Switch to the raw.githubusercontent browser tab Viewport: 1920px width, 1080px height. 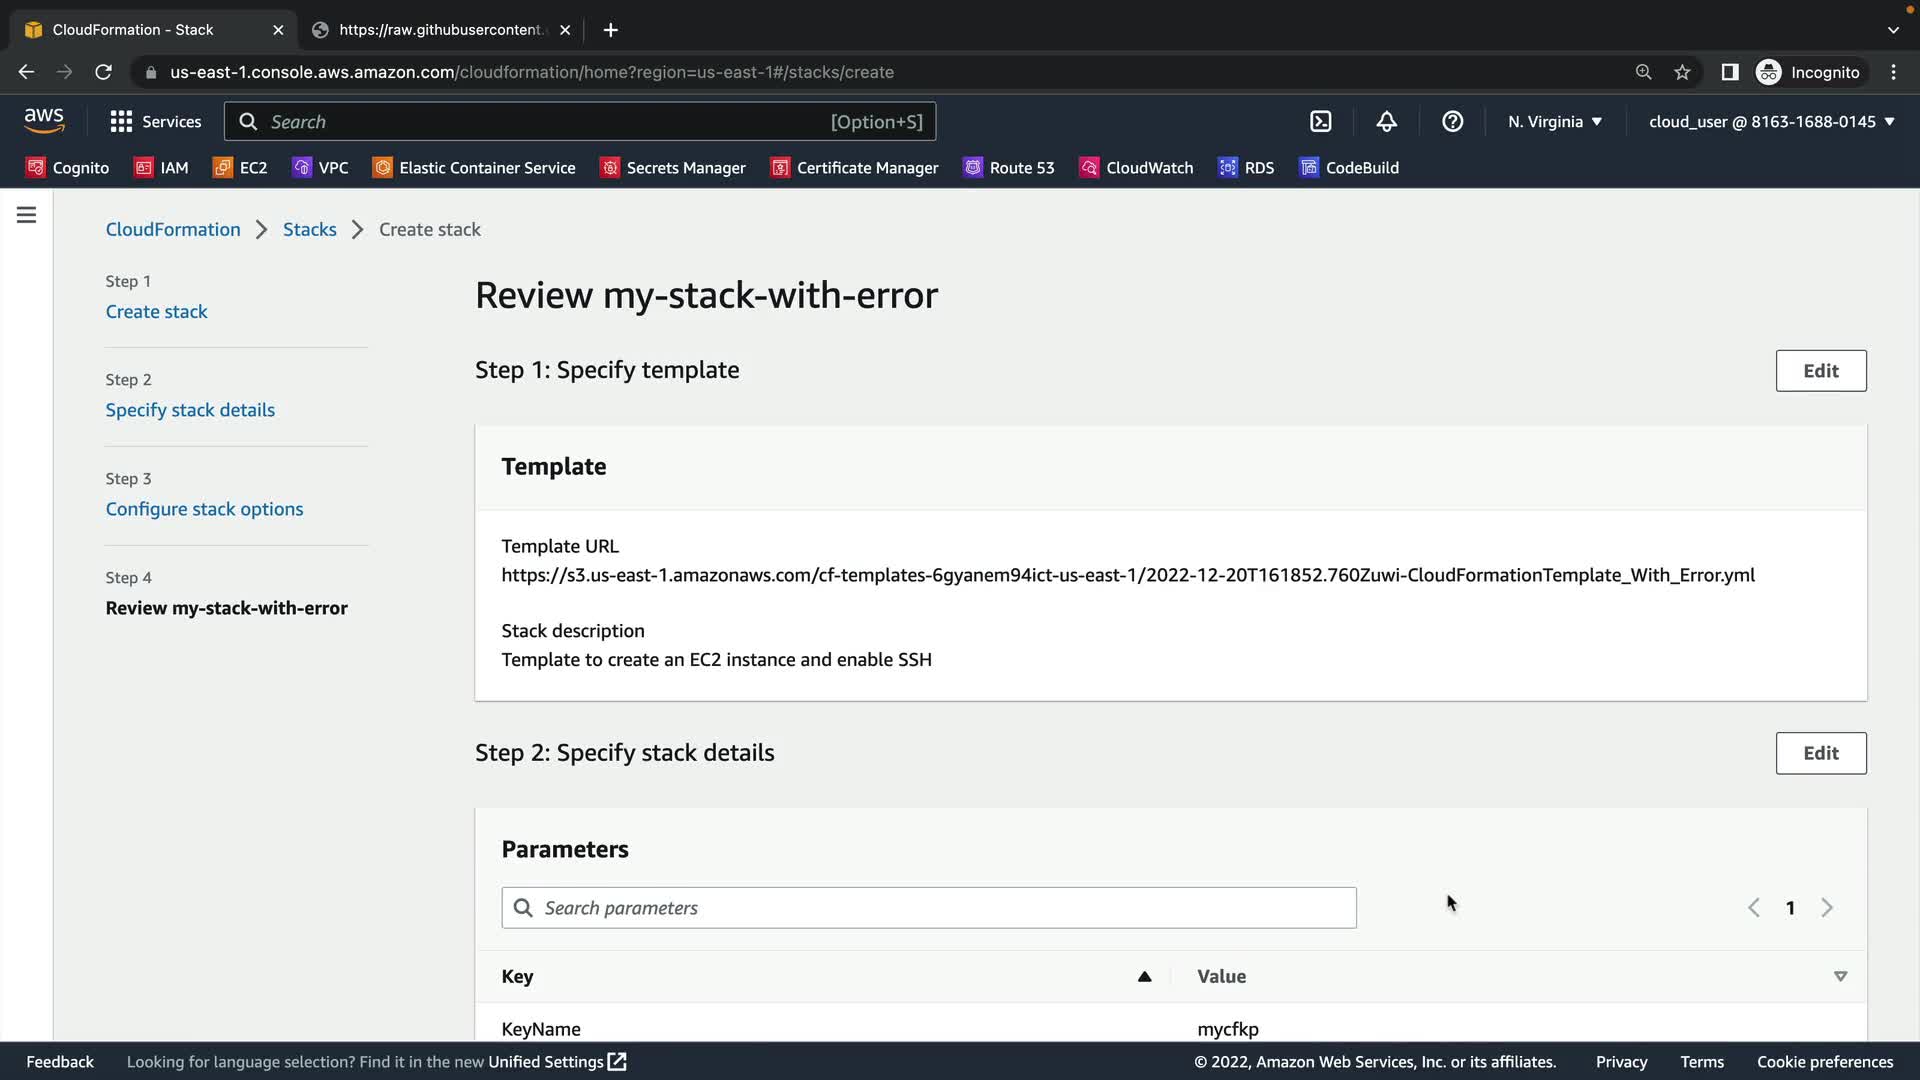(440, 30)
